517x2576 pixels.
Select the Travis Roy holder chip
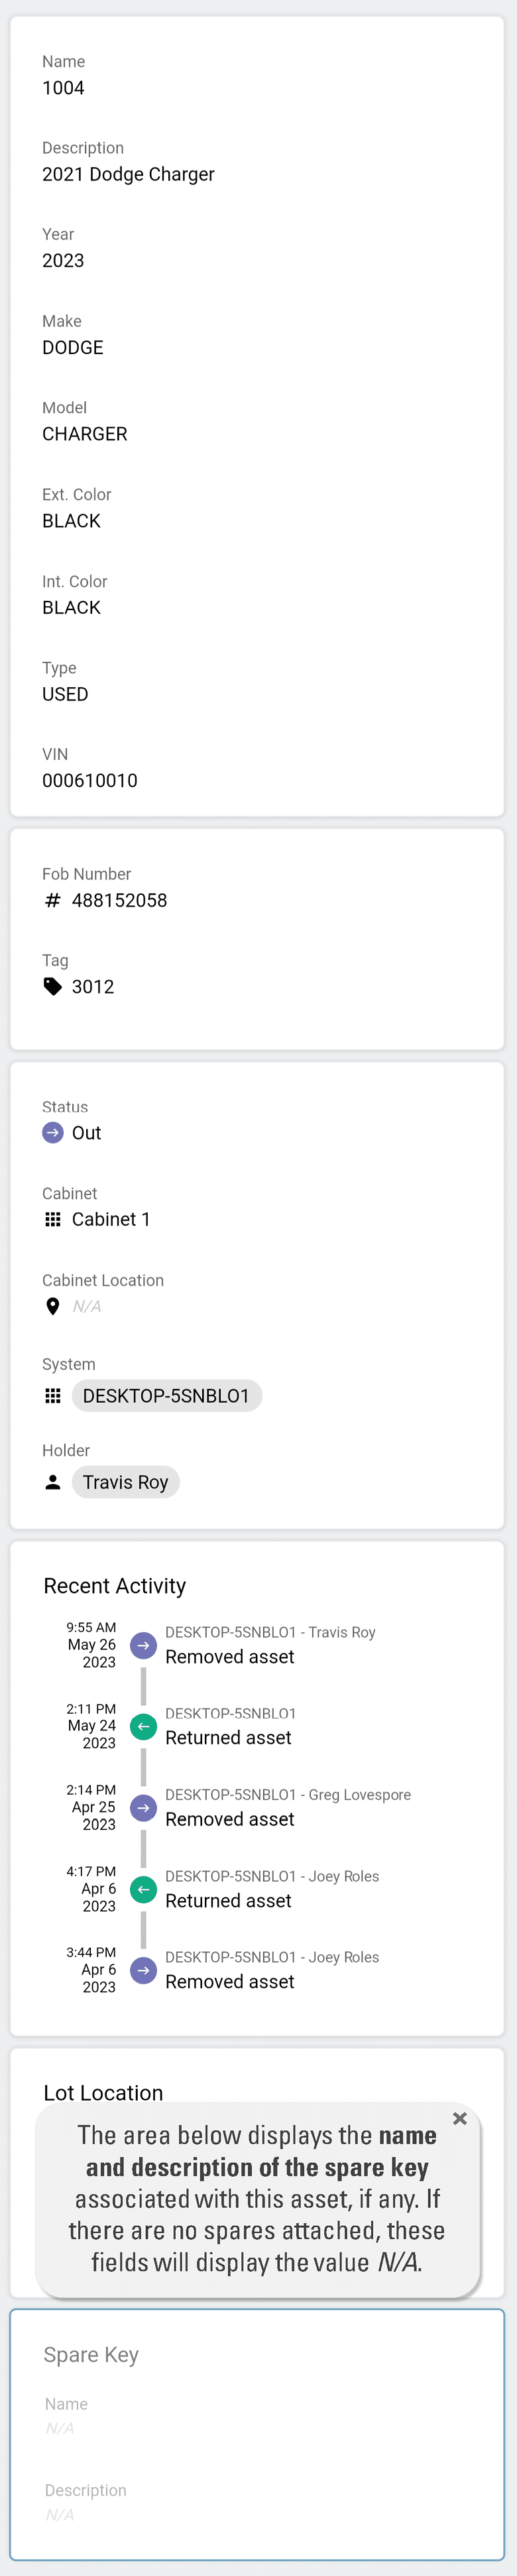(x=125, y=1482)
